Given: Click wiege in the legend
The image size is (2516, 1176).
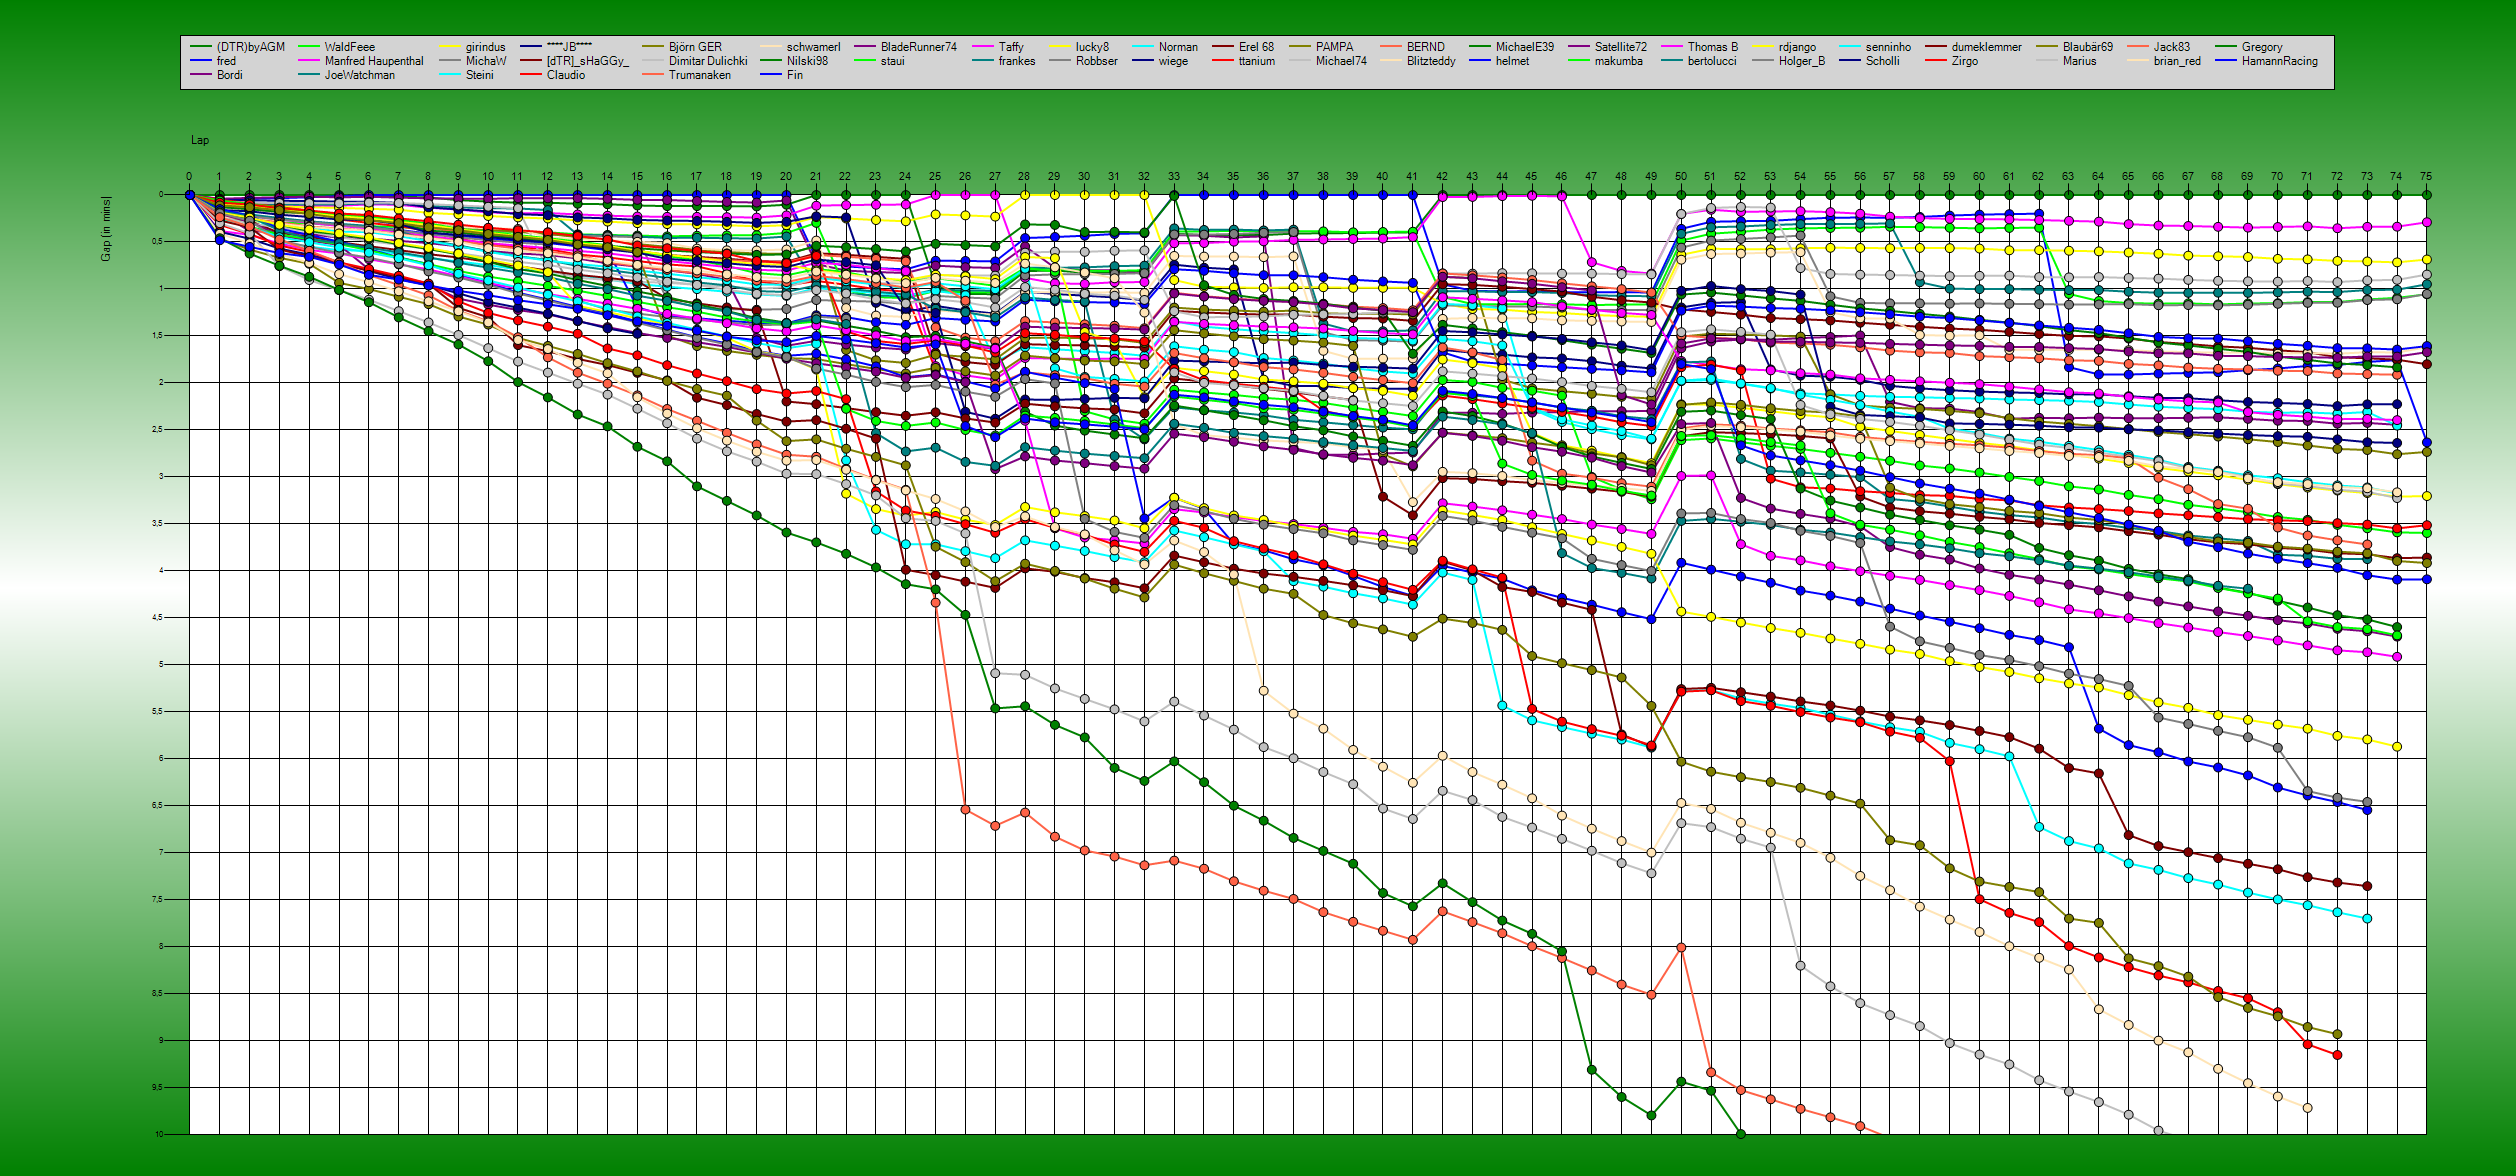Looking at the screenshot, I should (1173, 61).
